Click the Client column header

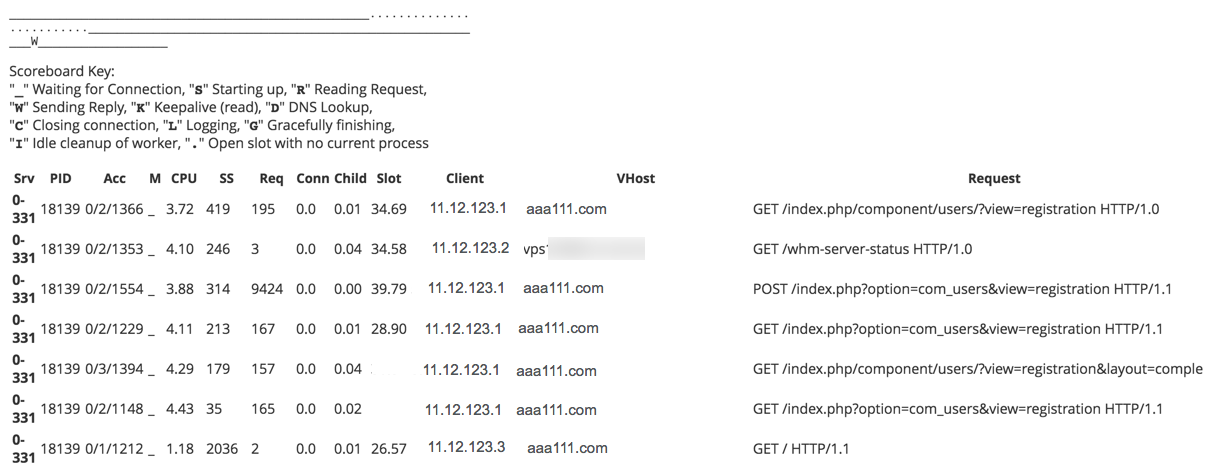465,179
